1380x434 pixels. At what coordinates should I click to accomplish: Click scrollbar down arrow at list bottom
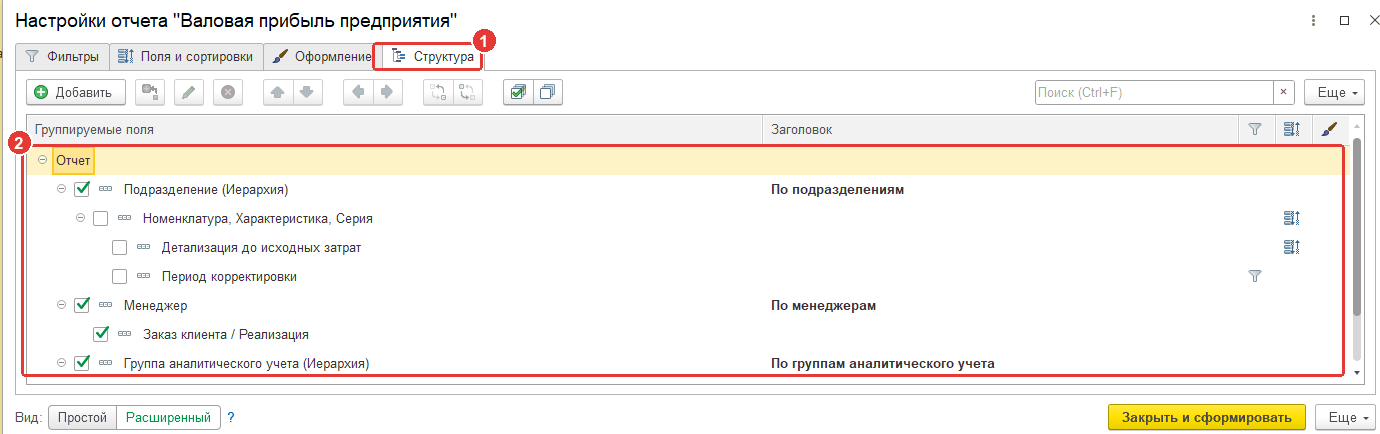tap(1356, 372)
